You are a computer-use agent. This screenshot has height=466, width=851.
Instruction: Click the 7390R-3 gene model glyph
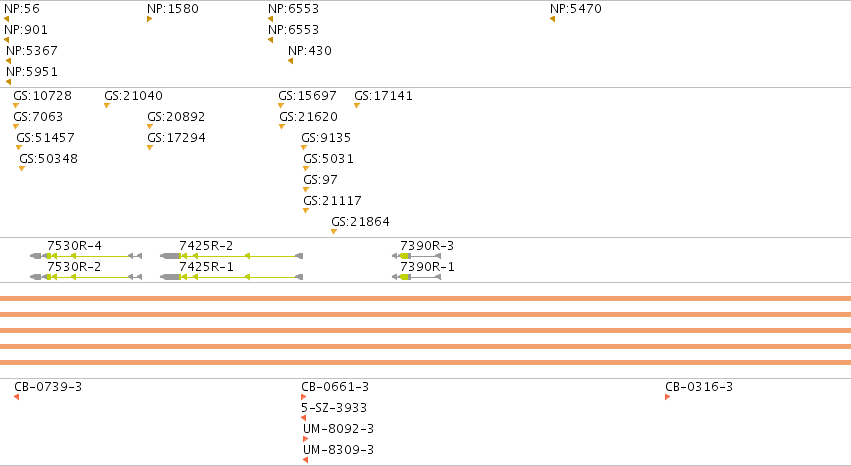[x=416, y=256]
